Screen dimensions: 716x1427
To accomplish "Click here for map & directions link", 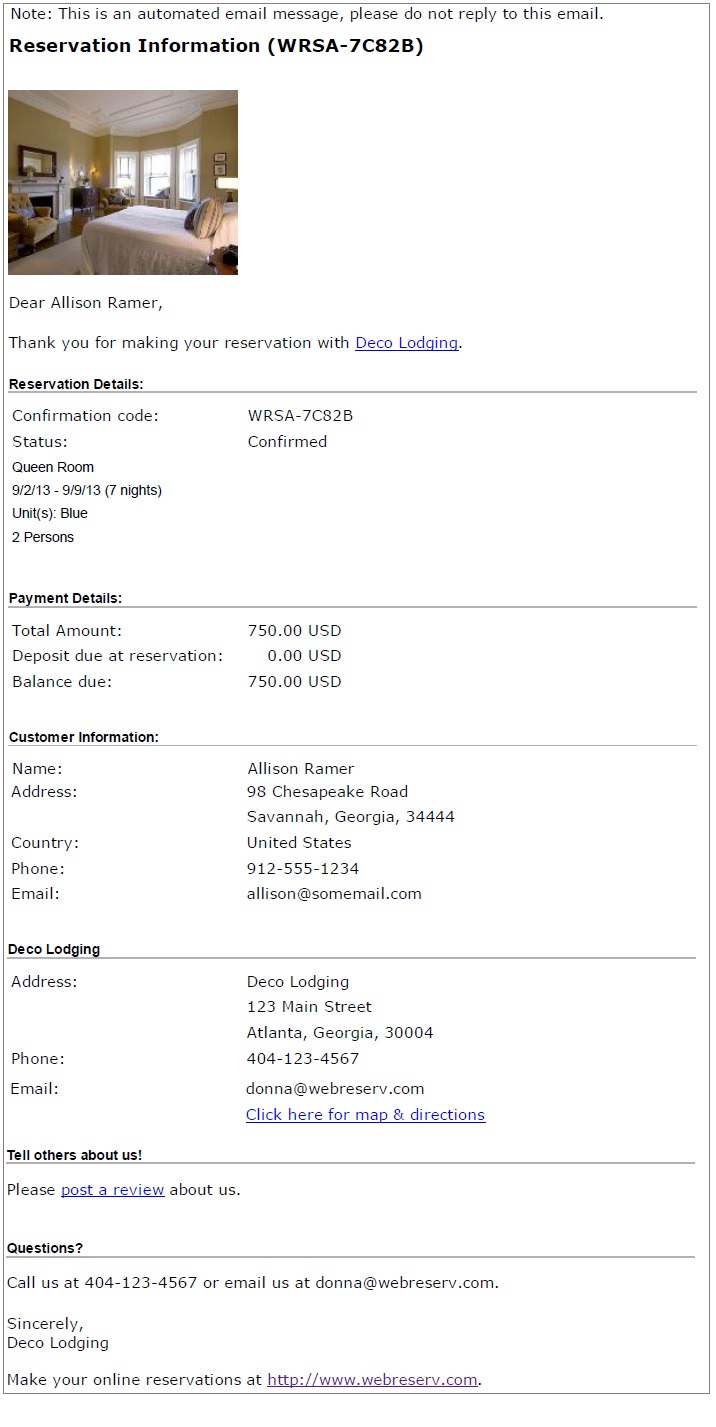I will (365, 1115).
